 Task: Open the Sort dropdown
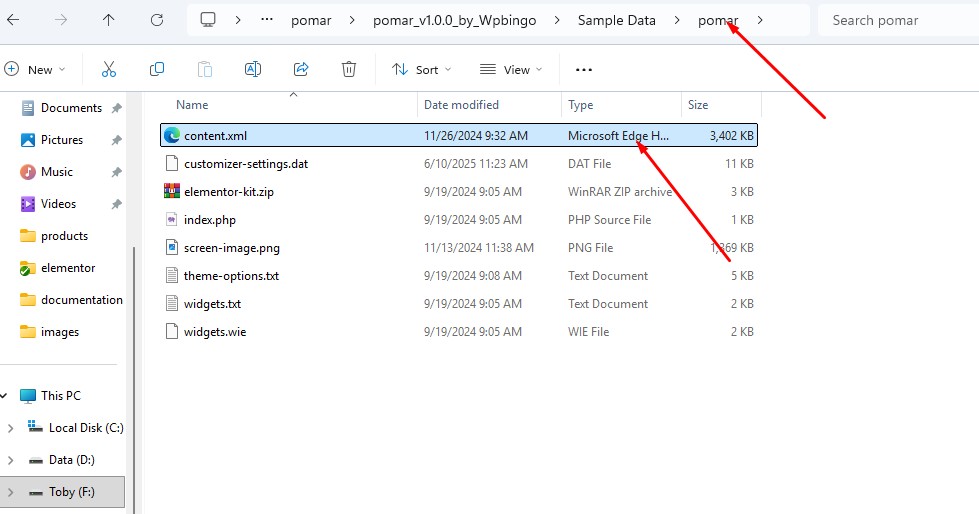coord(421,69)
